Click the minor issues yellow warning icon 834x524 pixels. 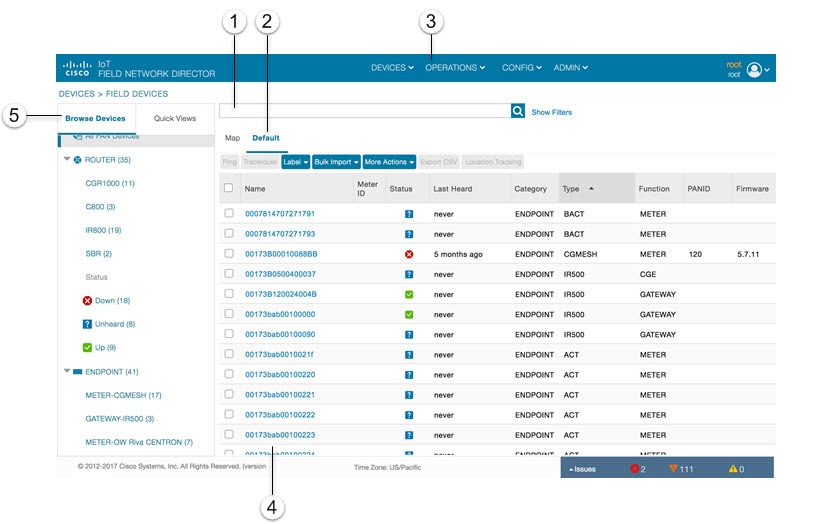coord(733,469)
